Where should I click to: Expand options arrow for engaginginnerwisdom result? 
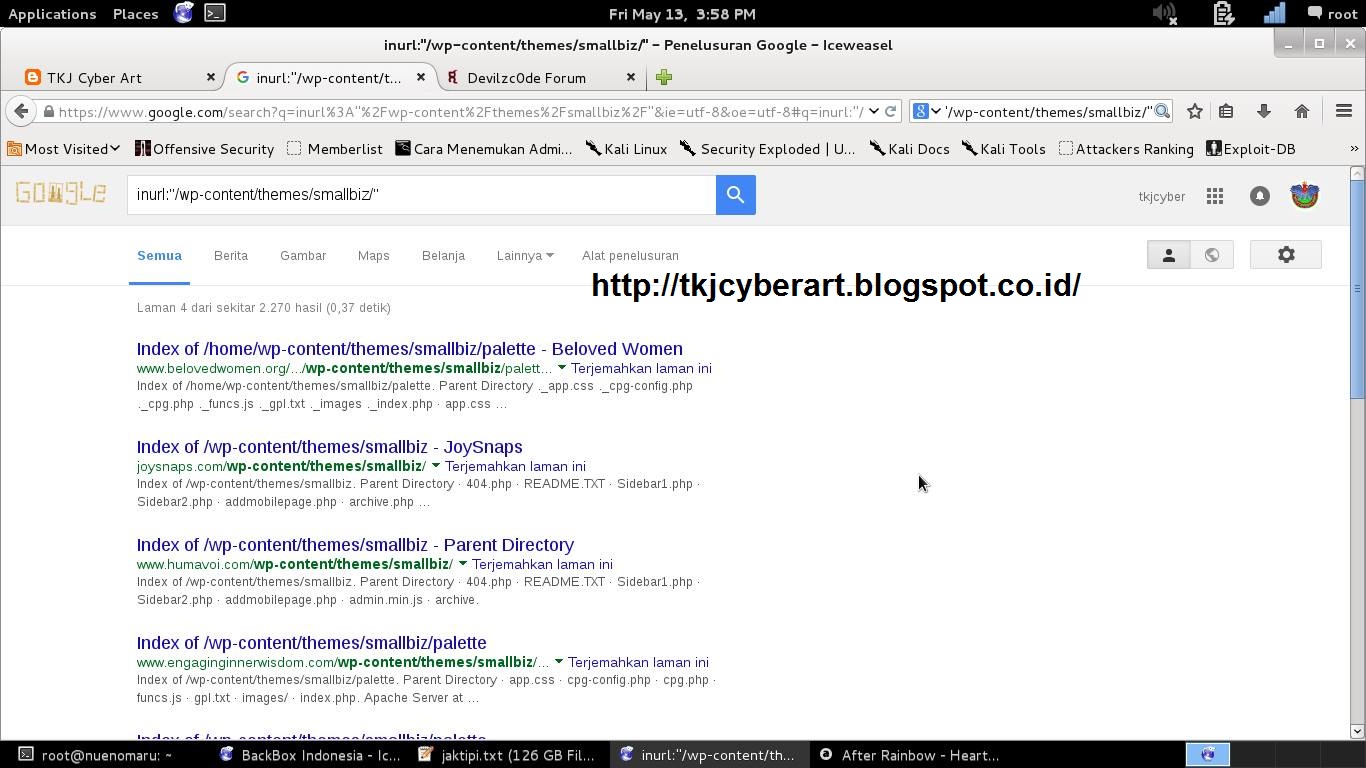click(558, 662)
